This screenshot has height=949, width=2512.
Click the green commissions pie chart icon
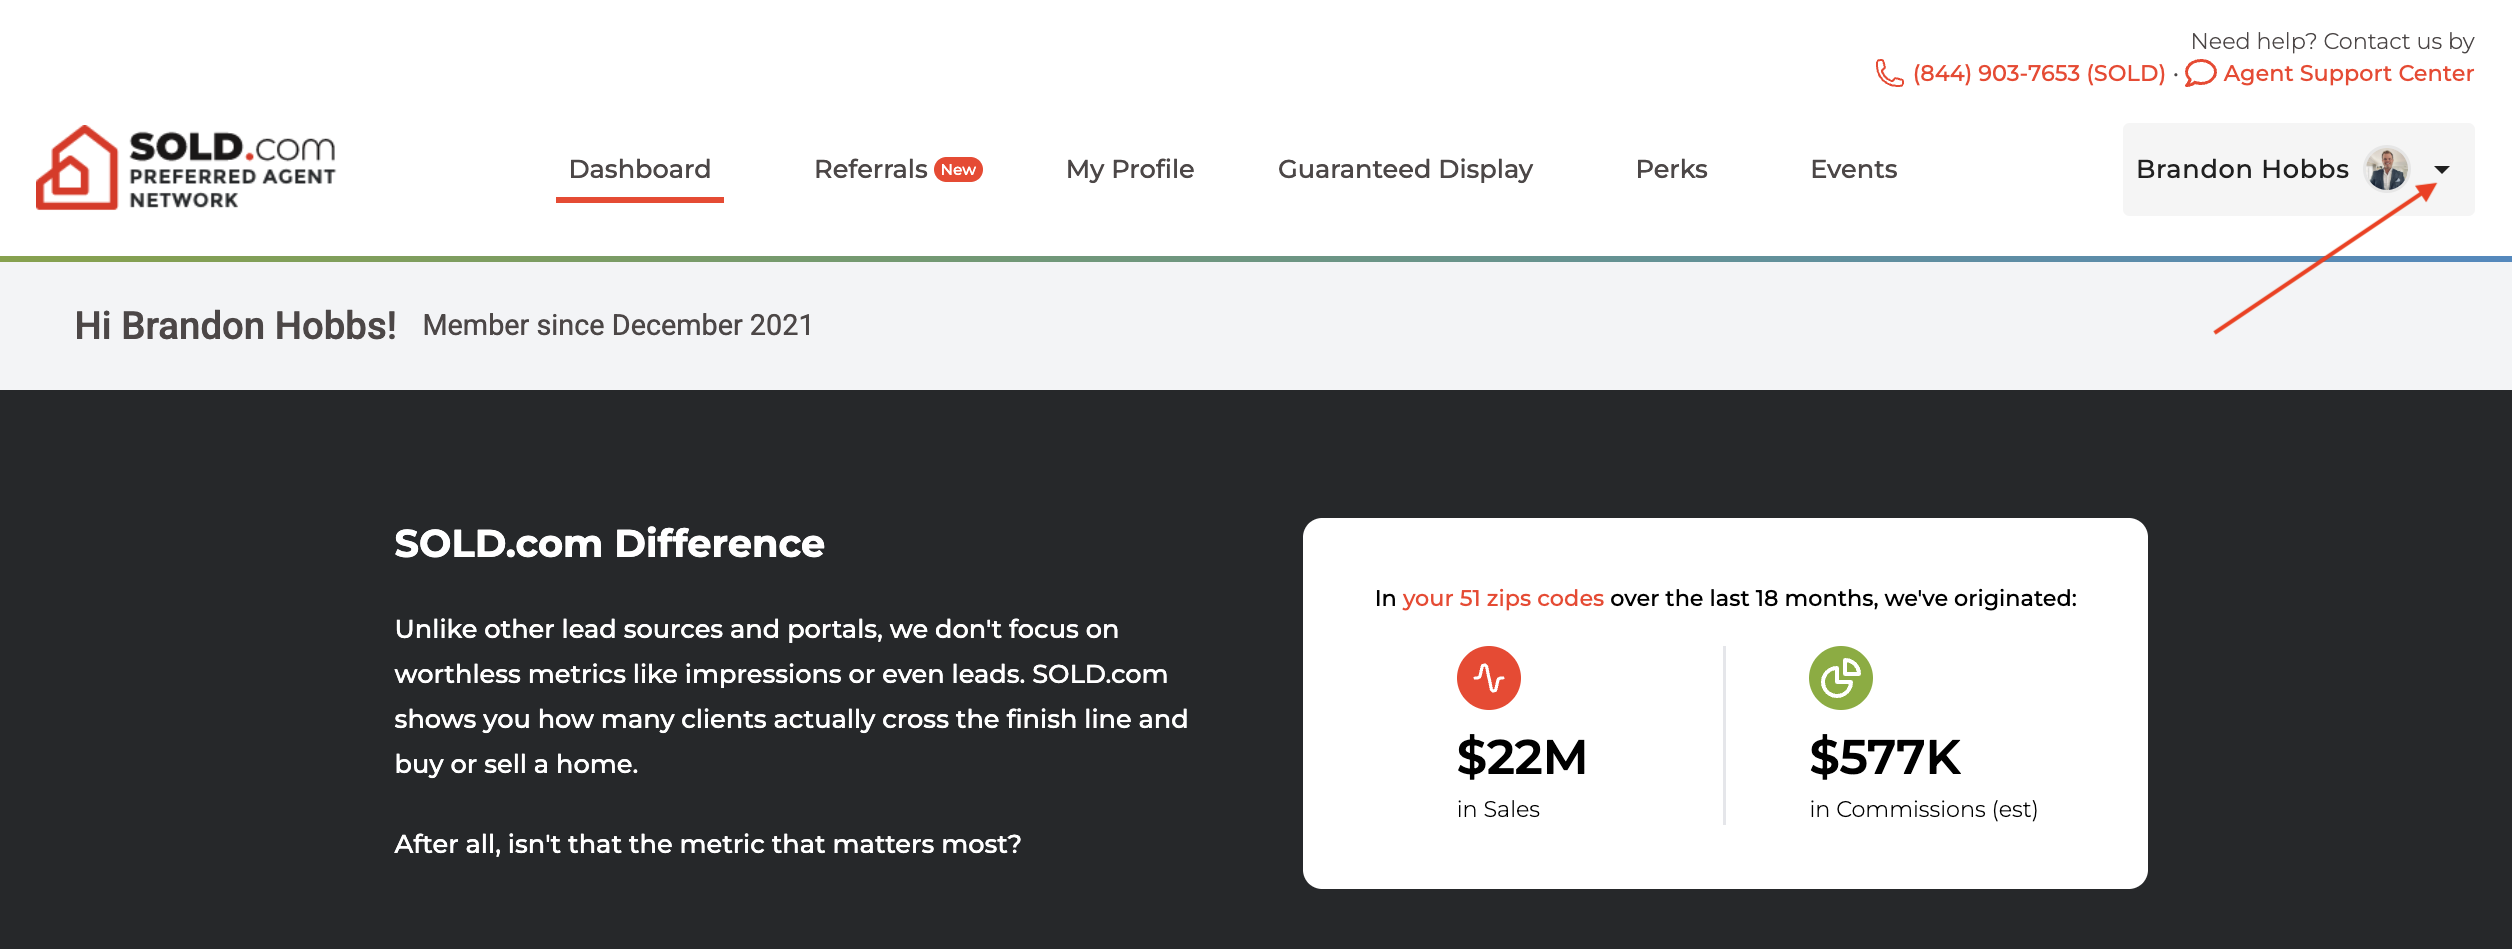click(x=1840, y=678)
